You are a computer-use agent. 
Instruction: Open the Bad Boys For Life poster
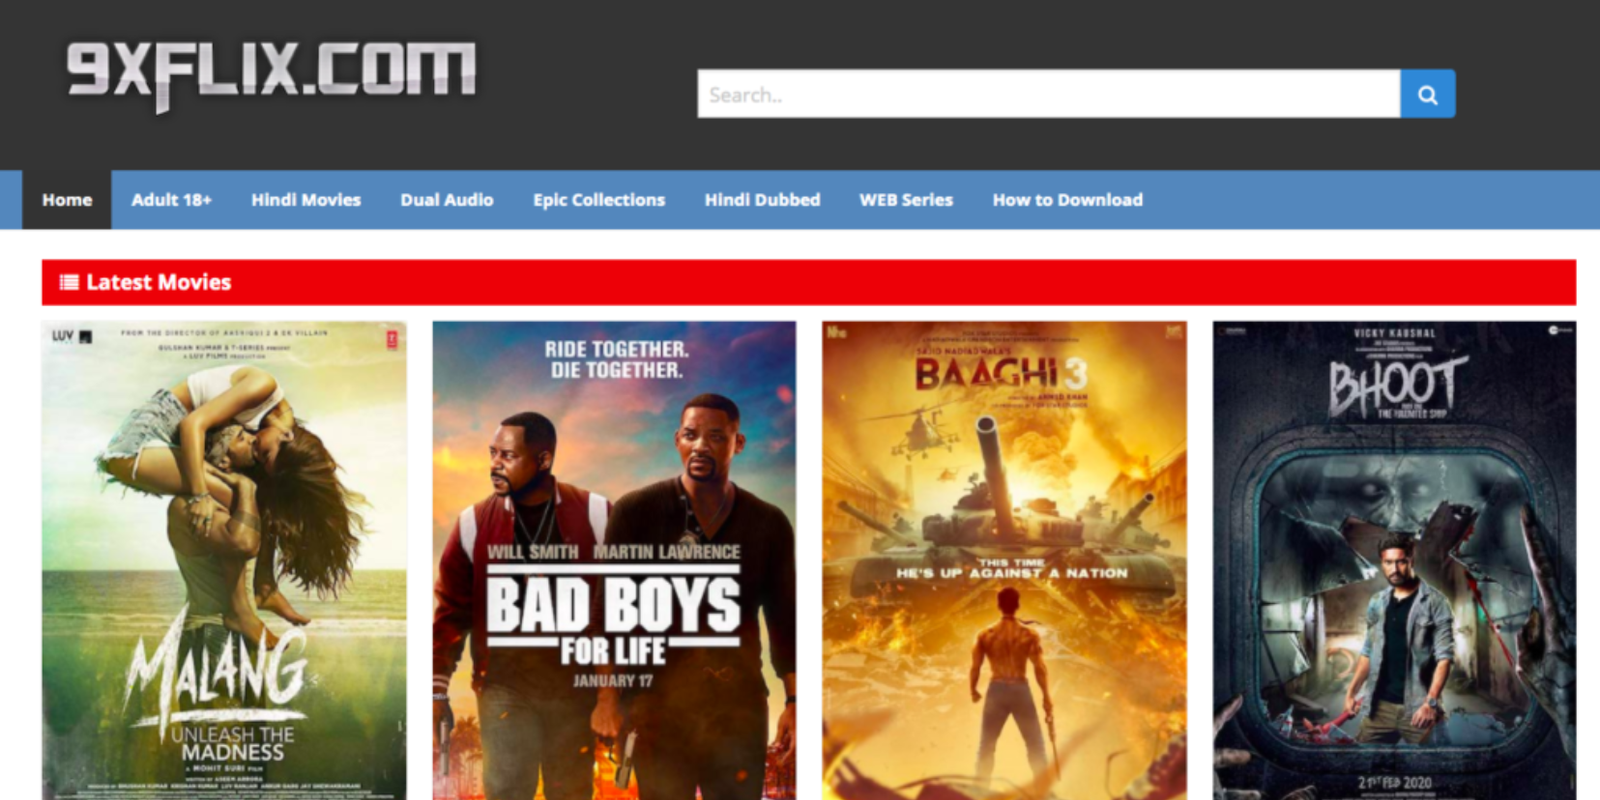coord(614,560)
